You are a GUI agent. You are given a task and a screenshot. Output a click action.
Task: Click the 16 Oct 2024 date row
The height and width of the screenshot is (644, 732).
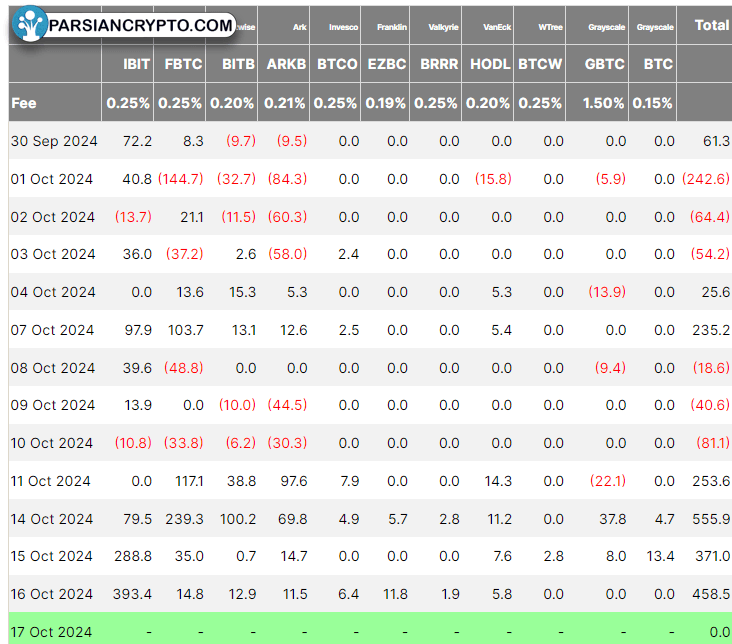tap(51, 594)
